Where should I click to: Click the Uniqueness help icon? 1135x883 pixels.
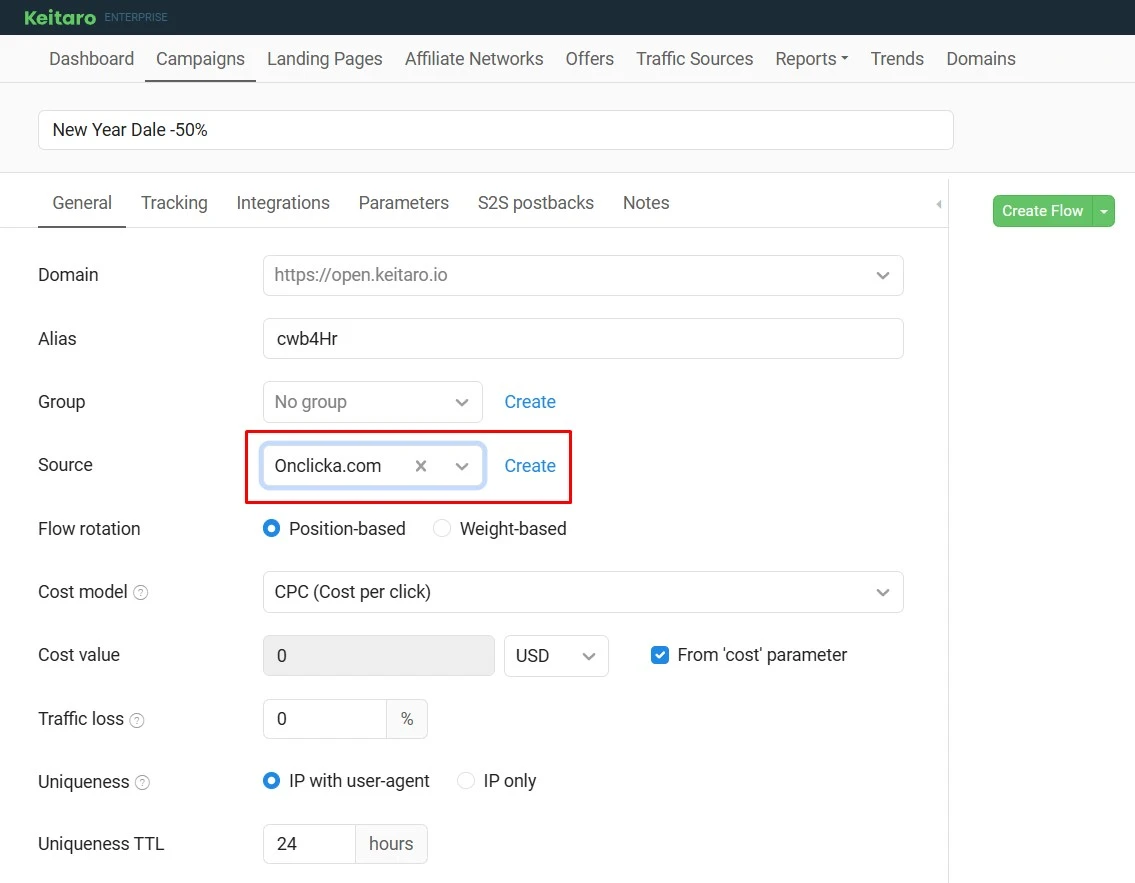(x=143, y=783)
